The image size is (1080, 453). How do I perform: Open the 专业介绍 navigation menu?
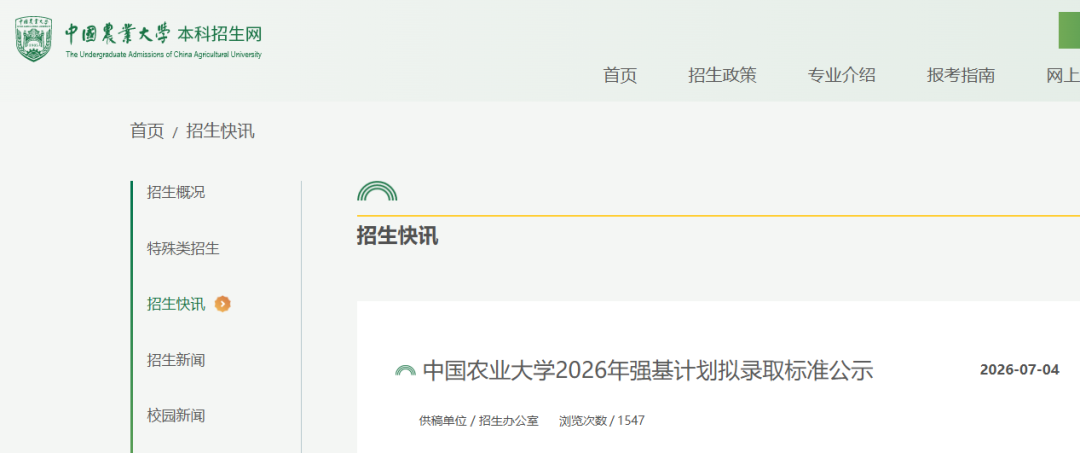coord(841,75)
